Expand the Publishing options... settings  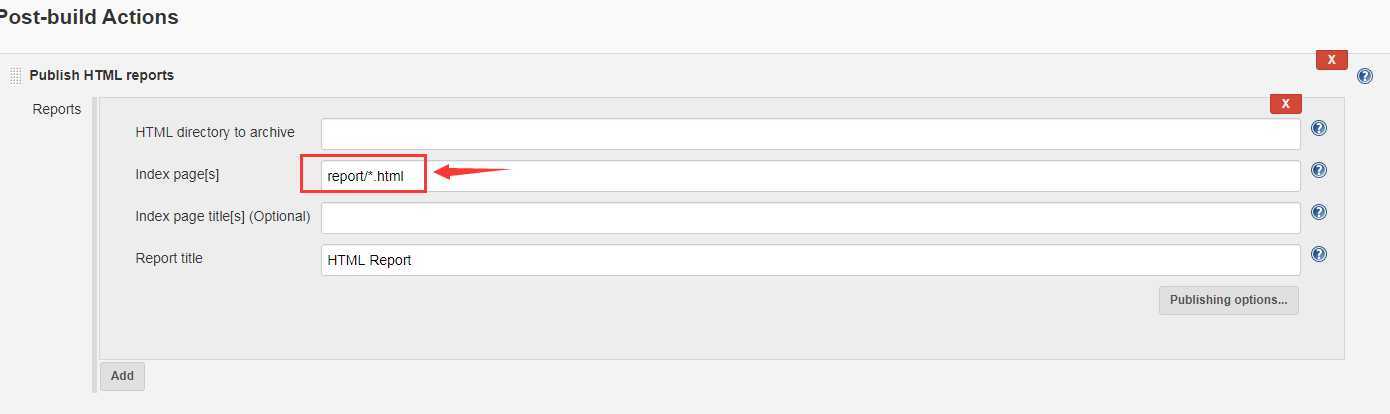[1229, 300]
